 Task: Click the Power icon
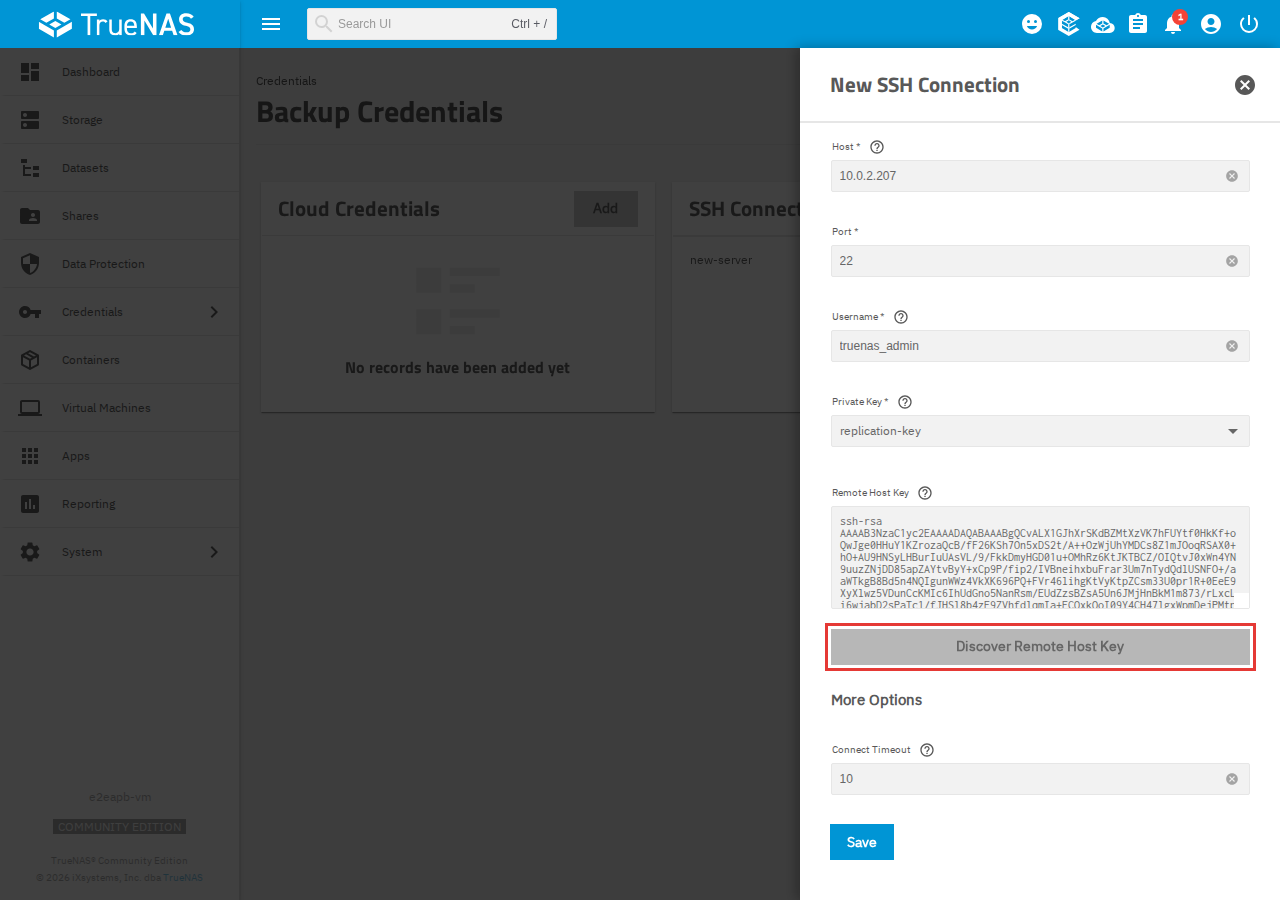[x=1248, y=24]
